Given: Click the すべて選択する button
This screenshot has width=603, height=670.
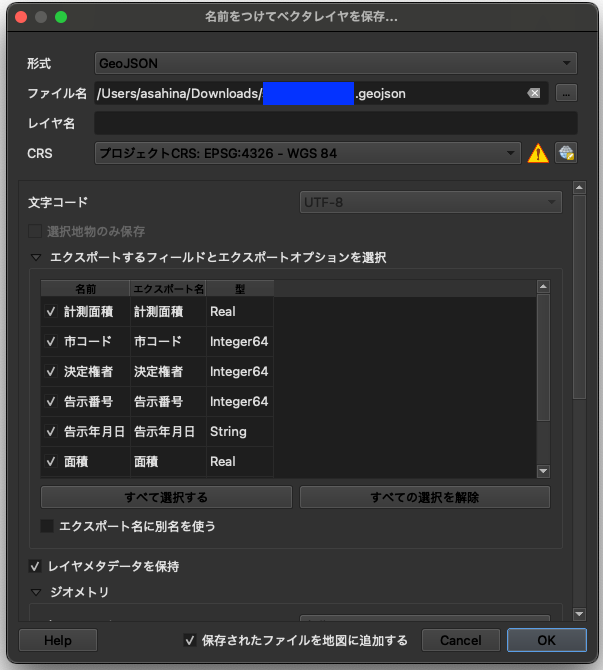Looking at the screenshot, I should coord(166,497).
